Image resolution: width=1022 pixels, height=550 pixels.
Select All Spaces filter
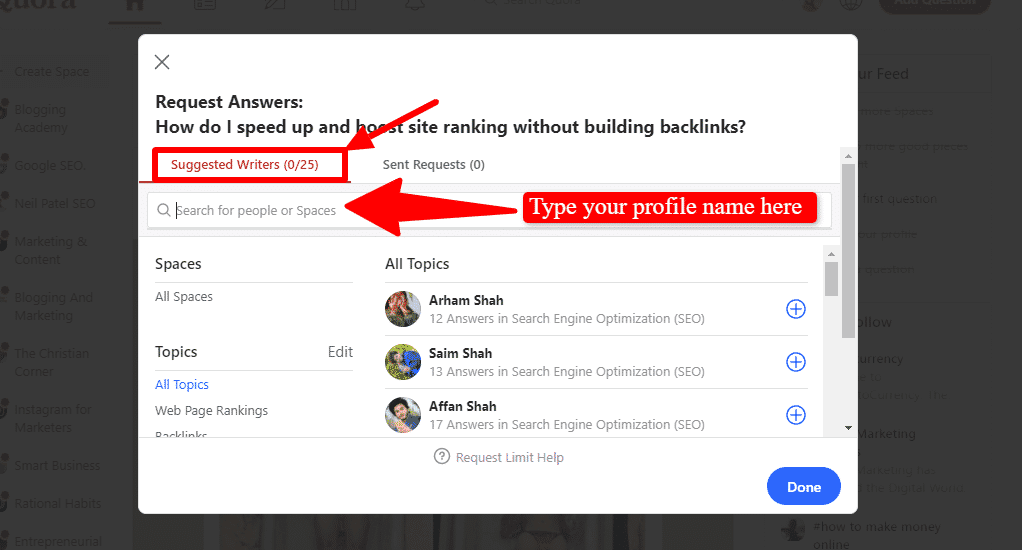point(184,297)
